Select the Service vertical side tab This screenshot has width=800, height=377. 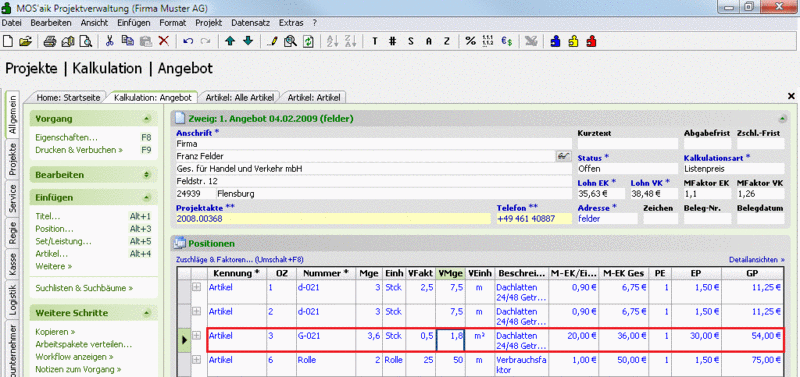click(x=13, y=198)
